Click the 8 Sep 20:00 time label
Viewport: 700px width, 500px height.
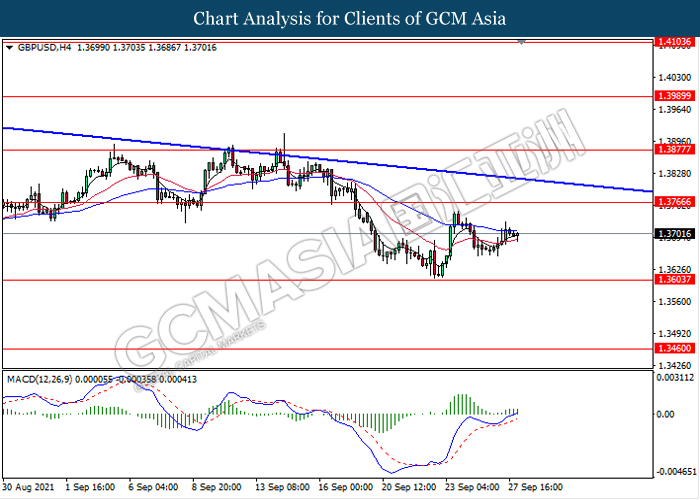point(217,487)
